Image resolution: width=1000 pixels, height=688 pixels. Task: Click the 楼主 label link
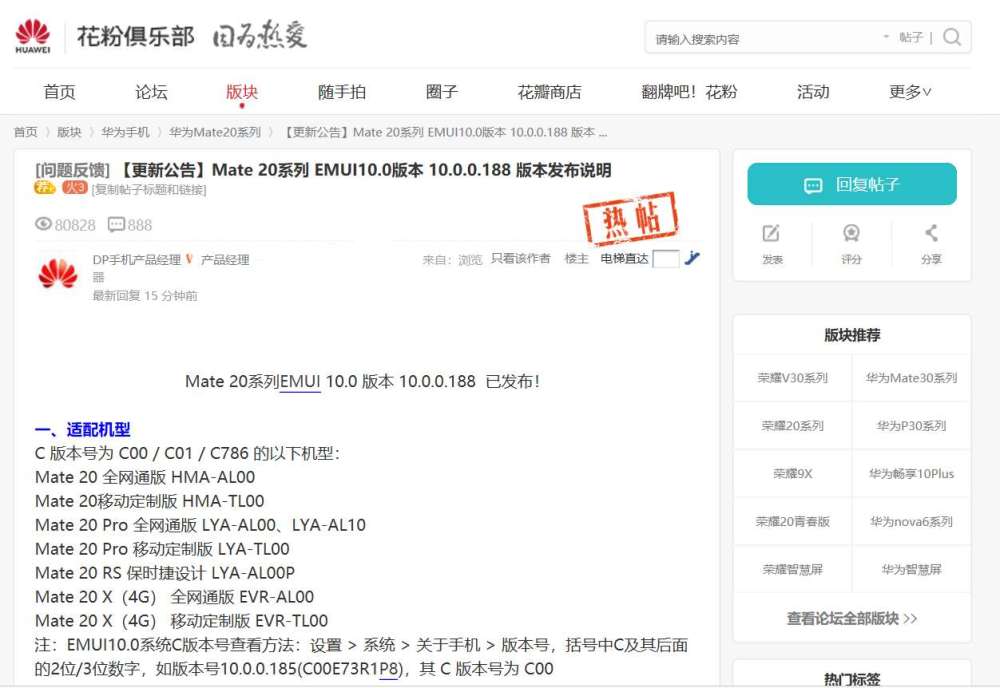(x=577, y=258)
